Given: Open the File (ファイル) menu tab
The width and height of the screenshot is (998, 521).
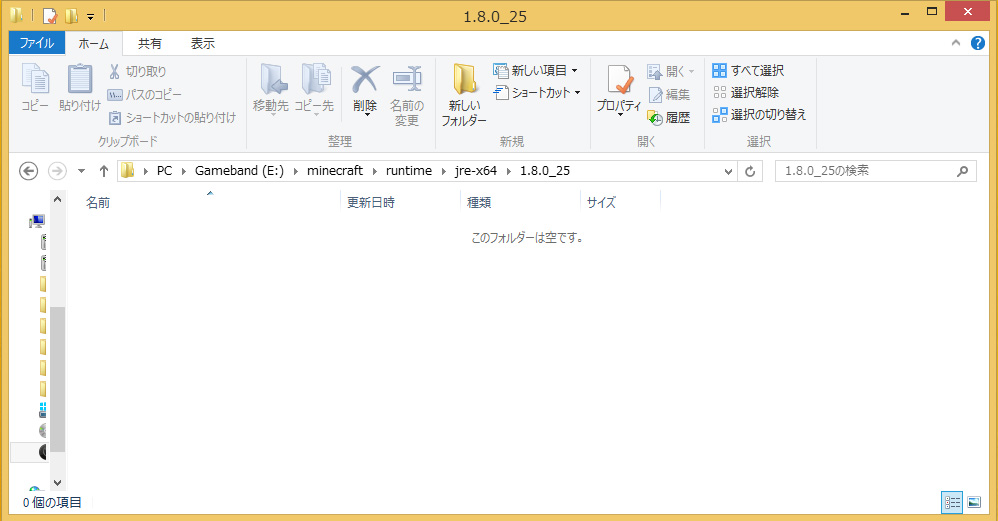Looking at the screenshot, I should tap(37, 43).
